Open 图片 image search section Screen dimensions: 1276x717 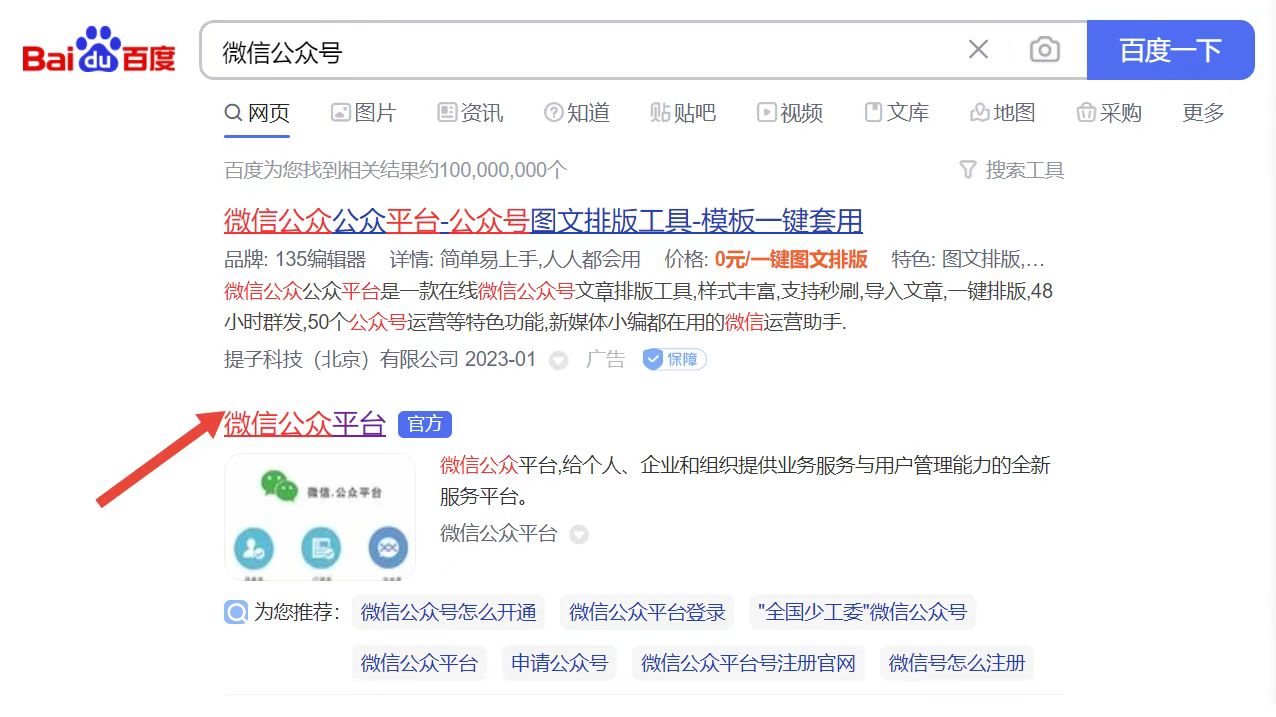click(x=365, y=112)
